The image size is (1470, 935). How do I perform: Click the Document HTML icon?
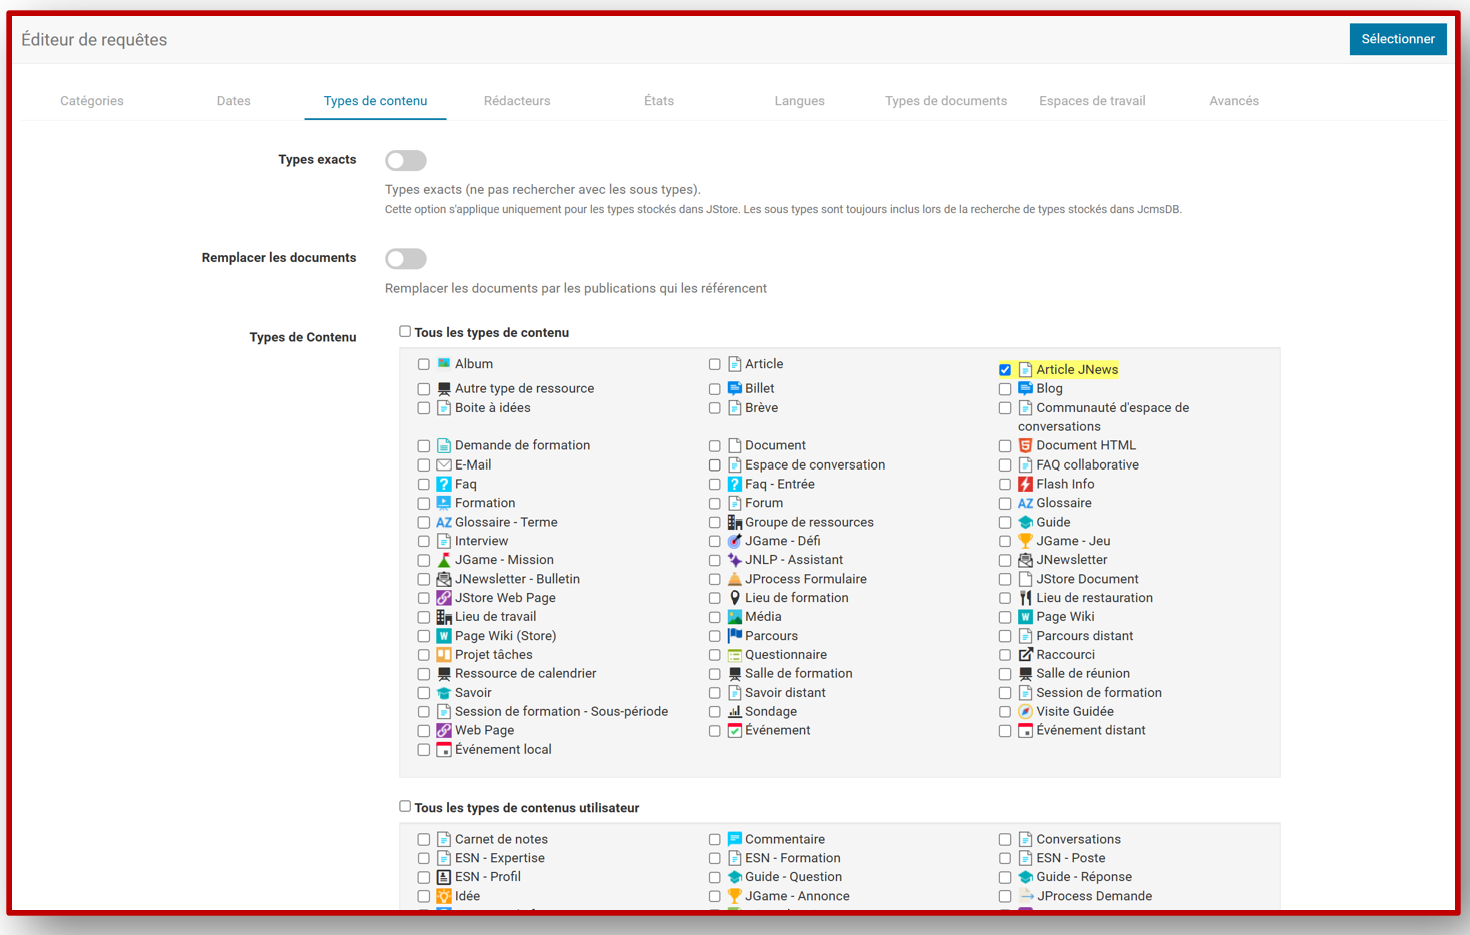pyautogui.click(x=1025, y=445)
